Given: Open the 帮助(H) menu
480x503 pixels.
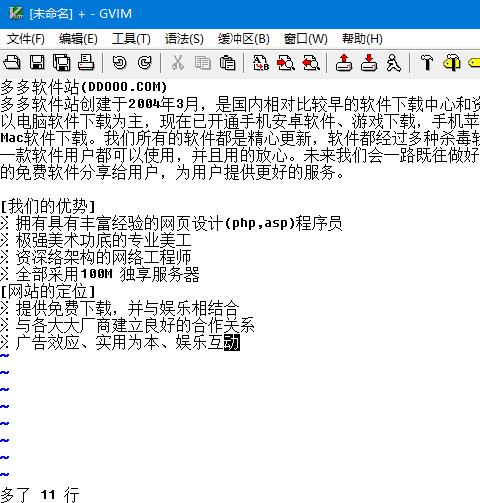Looking at the screenshot, I should pos(362,39).
